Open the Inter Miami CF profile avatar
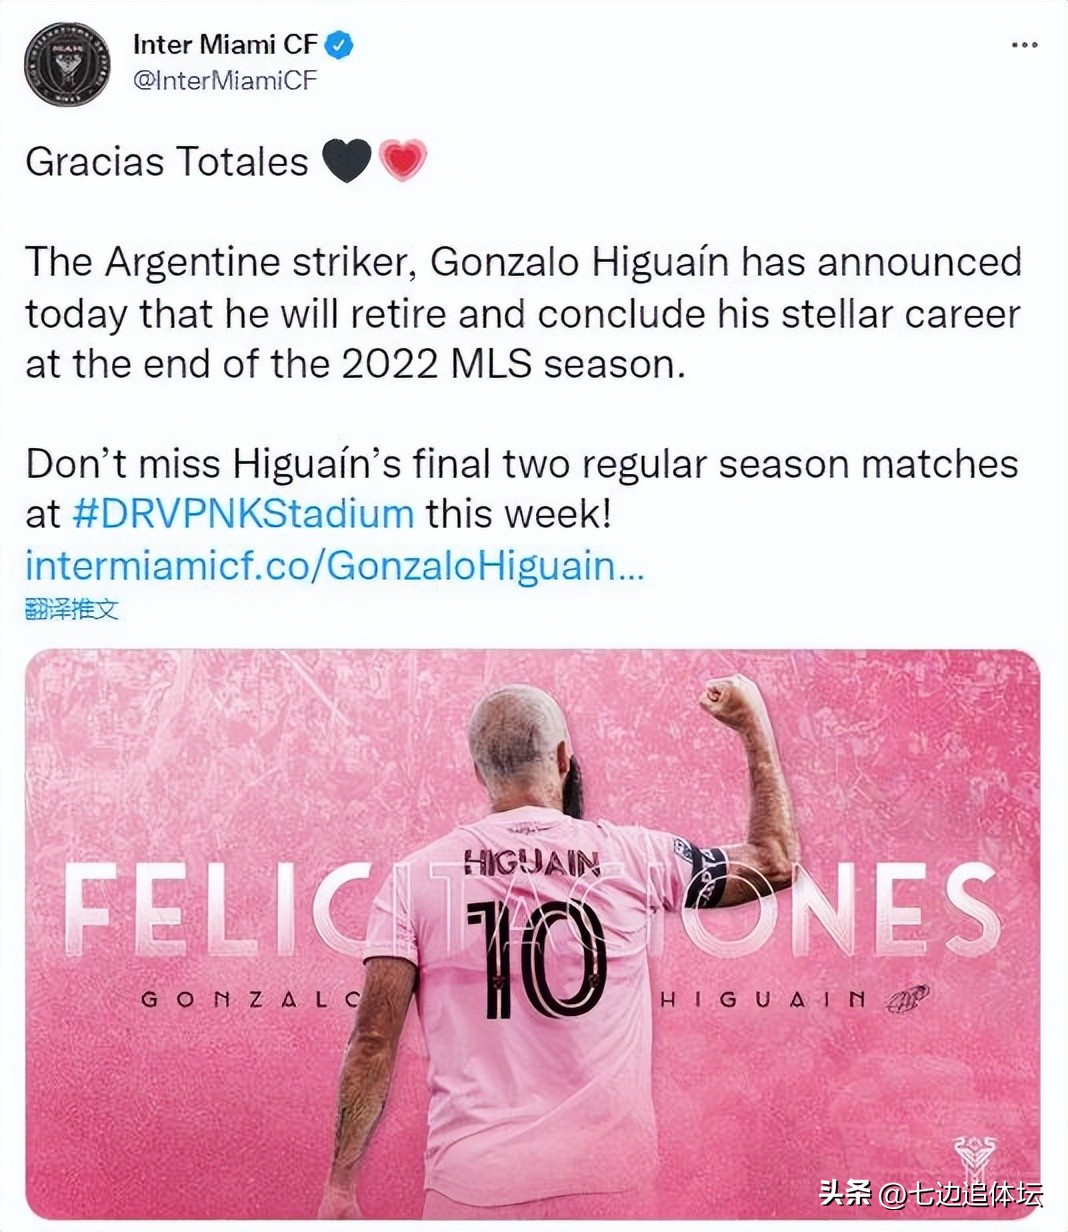The width and height of the screenshot is (1068, 1232). pos(67,63)
